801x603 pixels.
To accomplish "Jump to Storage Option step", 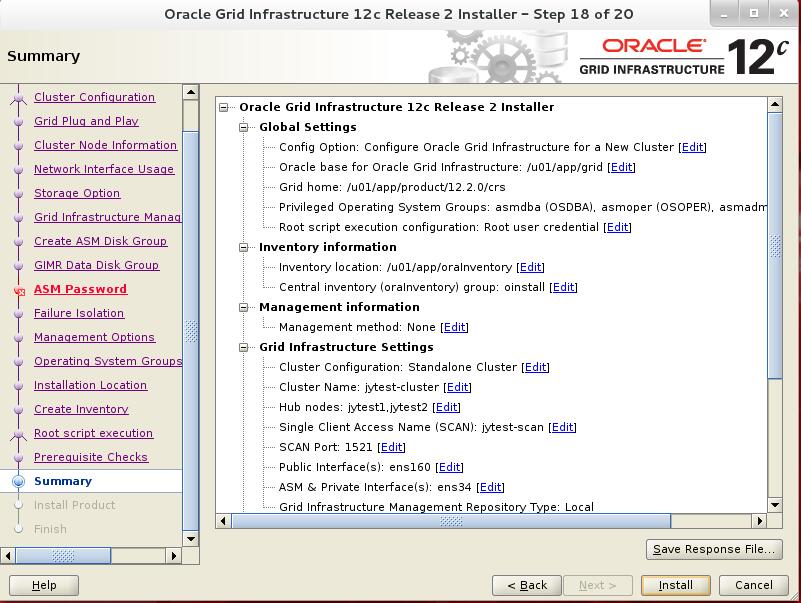I will 77,193.
